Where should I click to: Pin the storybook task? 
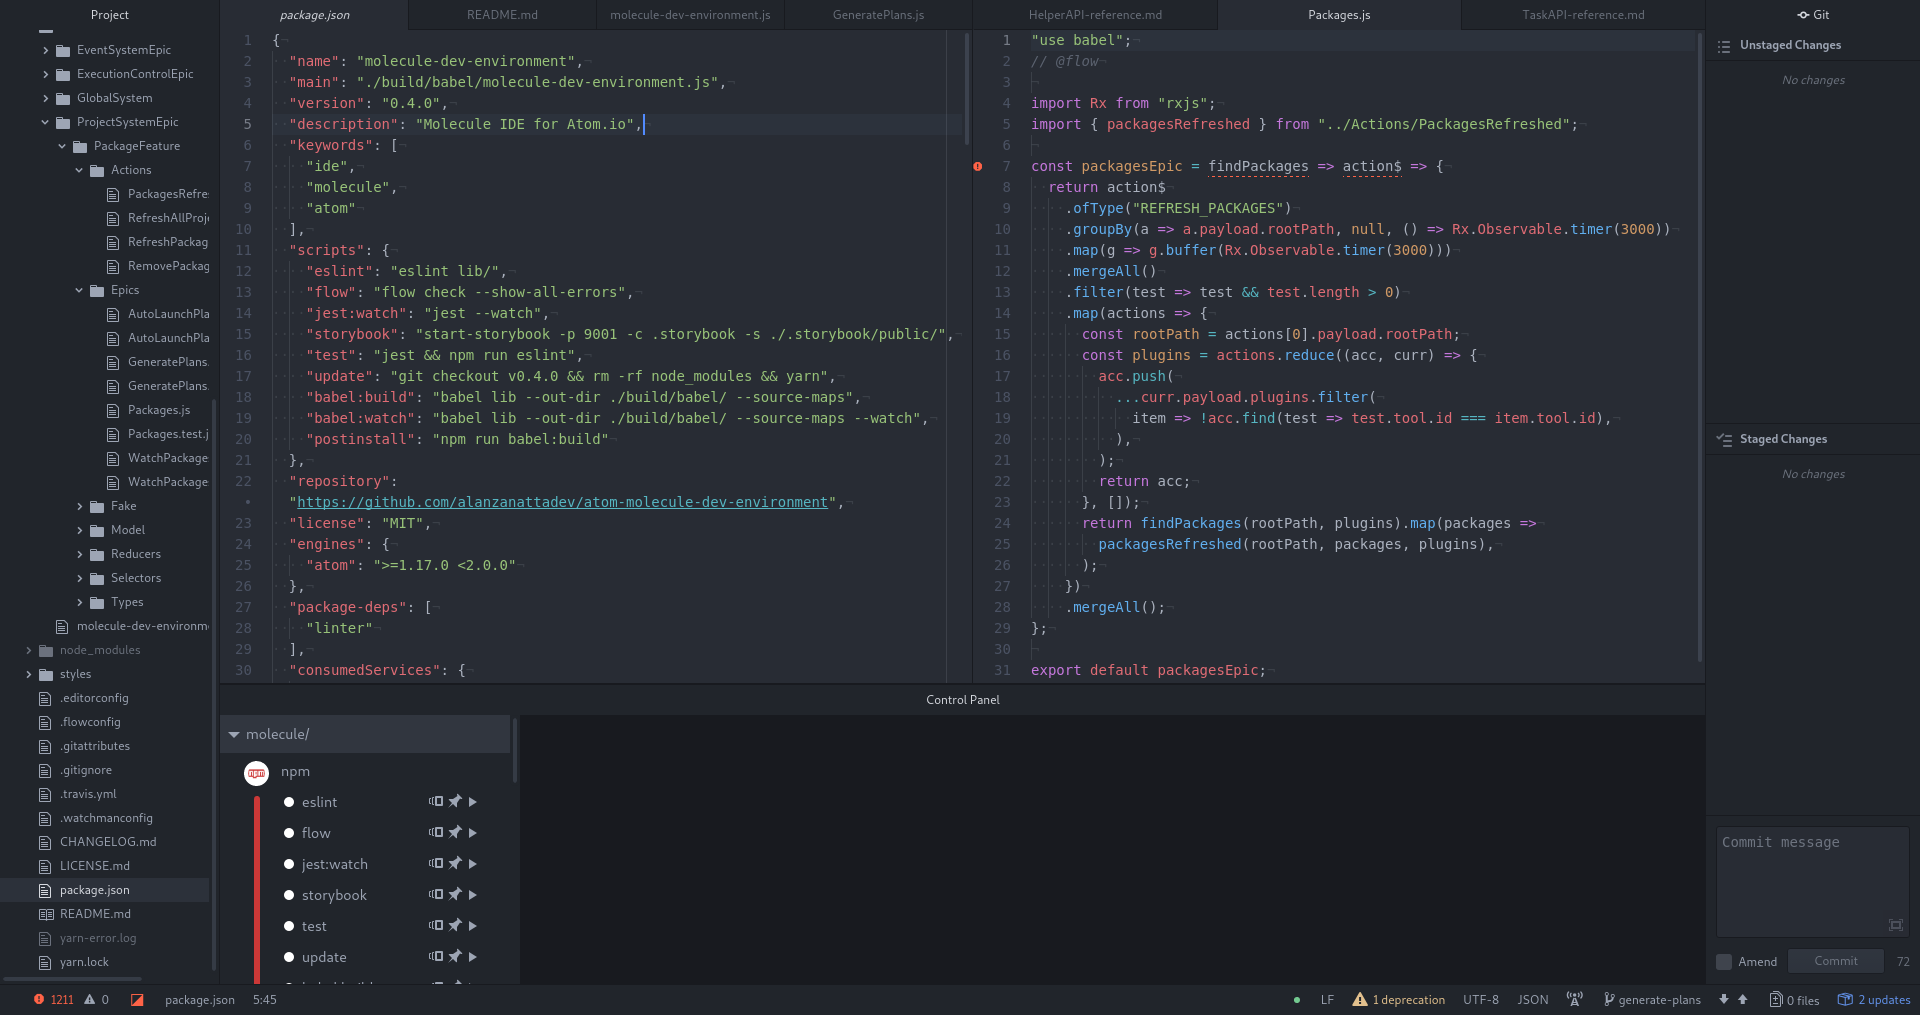pyautogui.click(x=455, y=895)
